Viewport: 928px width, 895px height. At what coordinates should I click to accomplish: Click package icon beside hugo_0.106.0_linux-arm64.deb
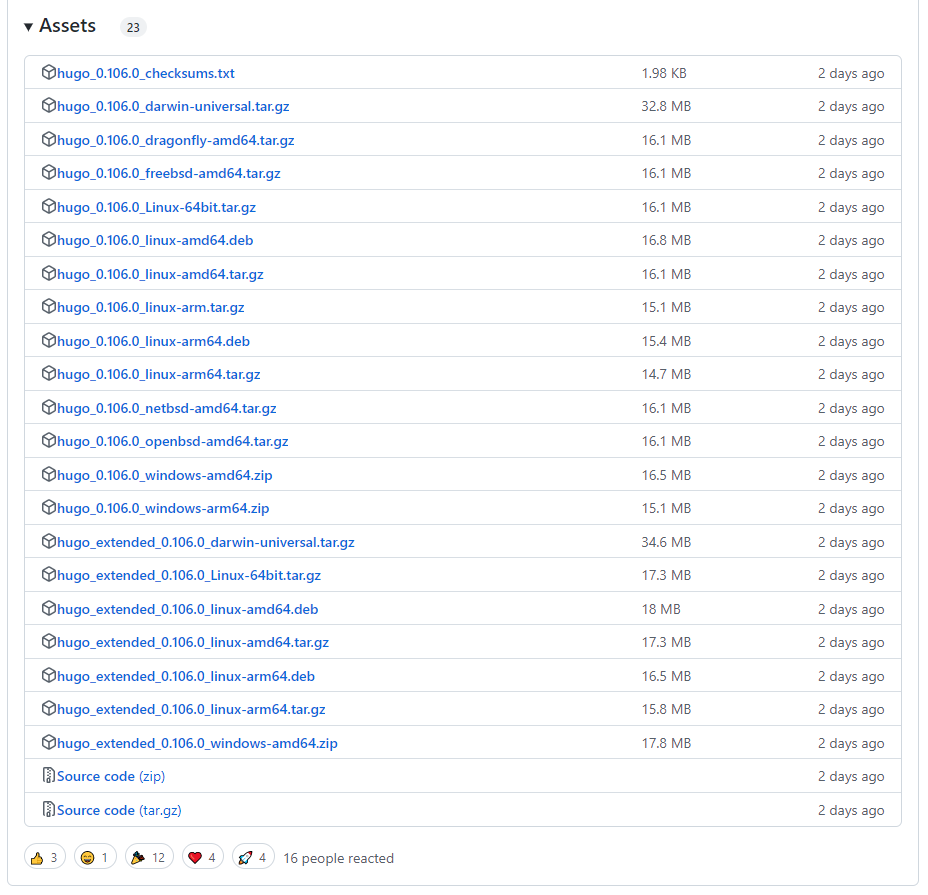(x=49, y=340)
